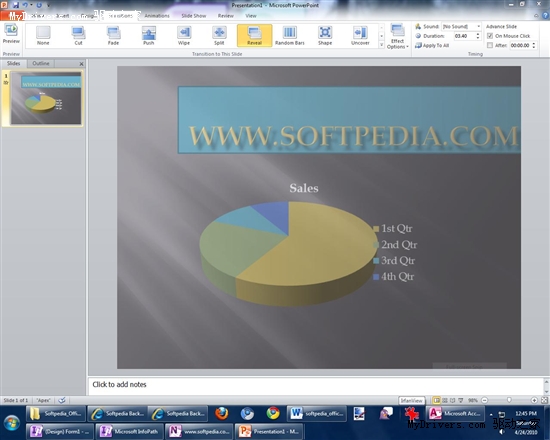Adjust the After time spinner arrows
This screenshot has height=440, width=550.
click(x=534, y=45)
